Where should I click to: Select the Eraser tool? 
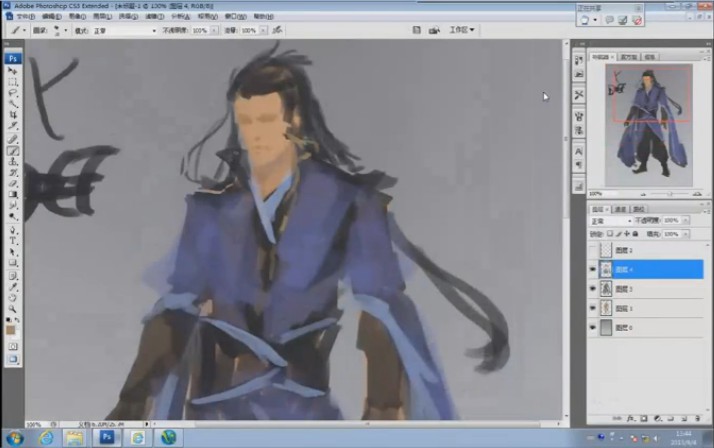(x=13, y=183)
